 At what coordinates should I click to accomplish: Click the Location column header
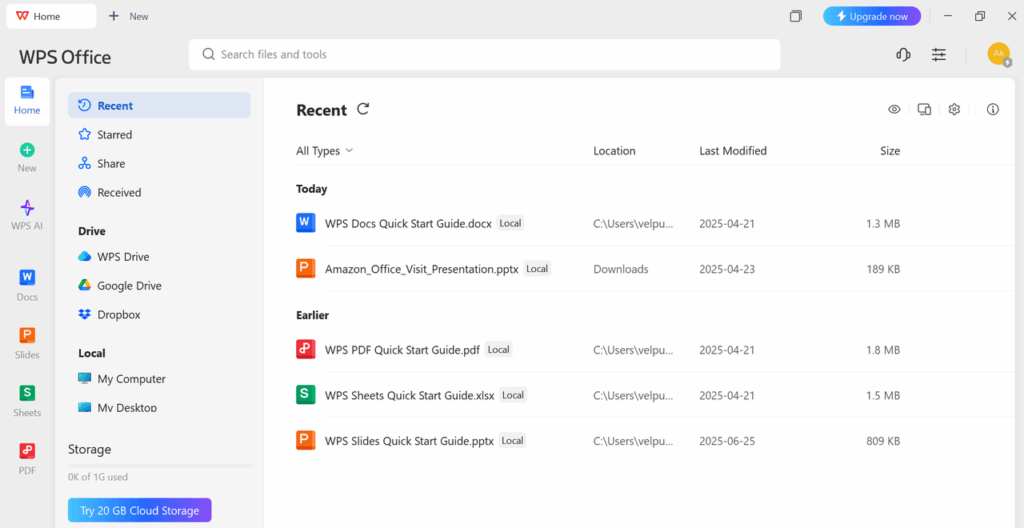click(614, 151)
